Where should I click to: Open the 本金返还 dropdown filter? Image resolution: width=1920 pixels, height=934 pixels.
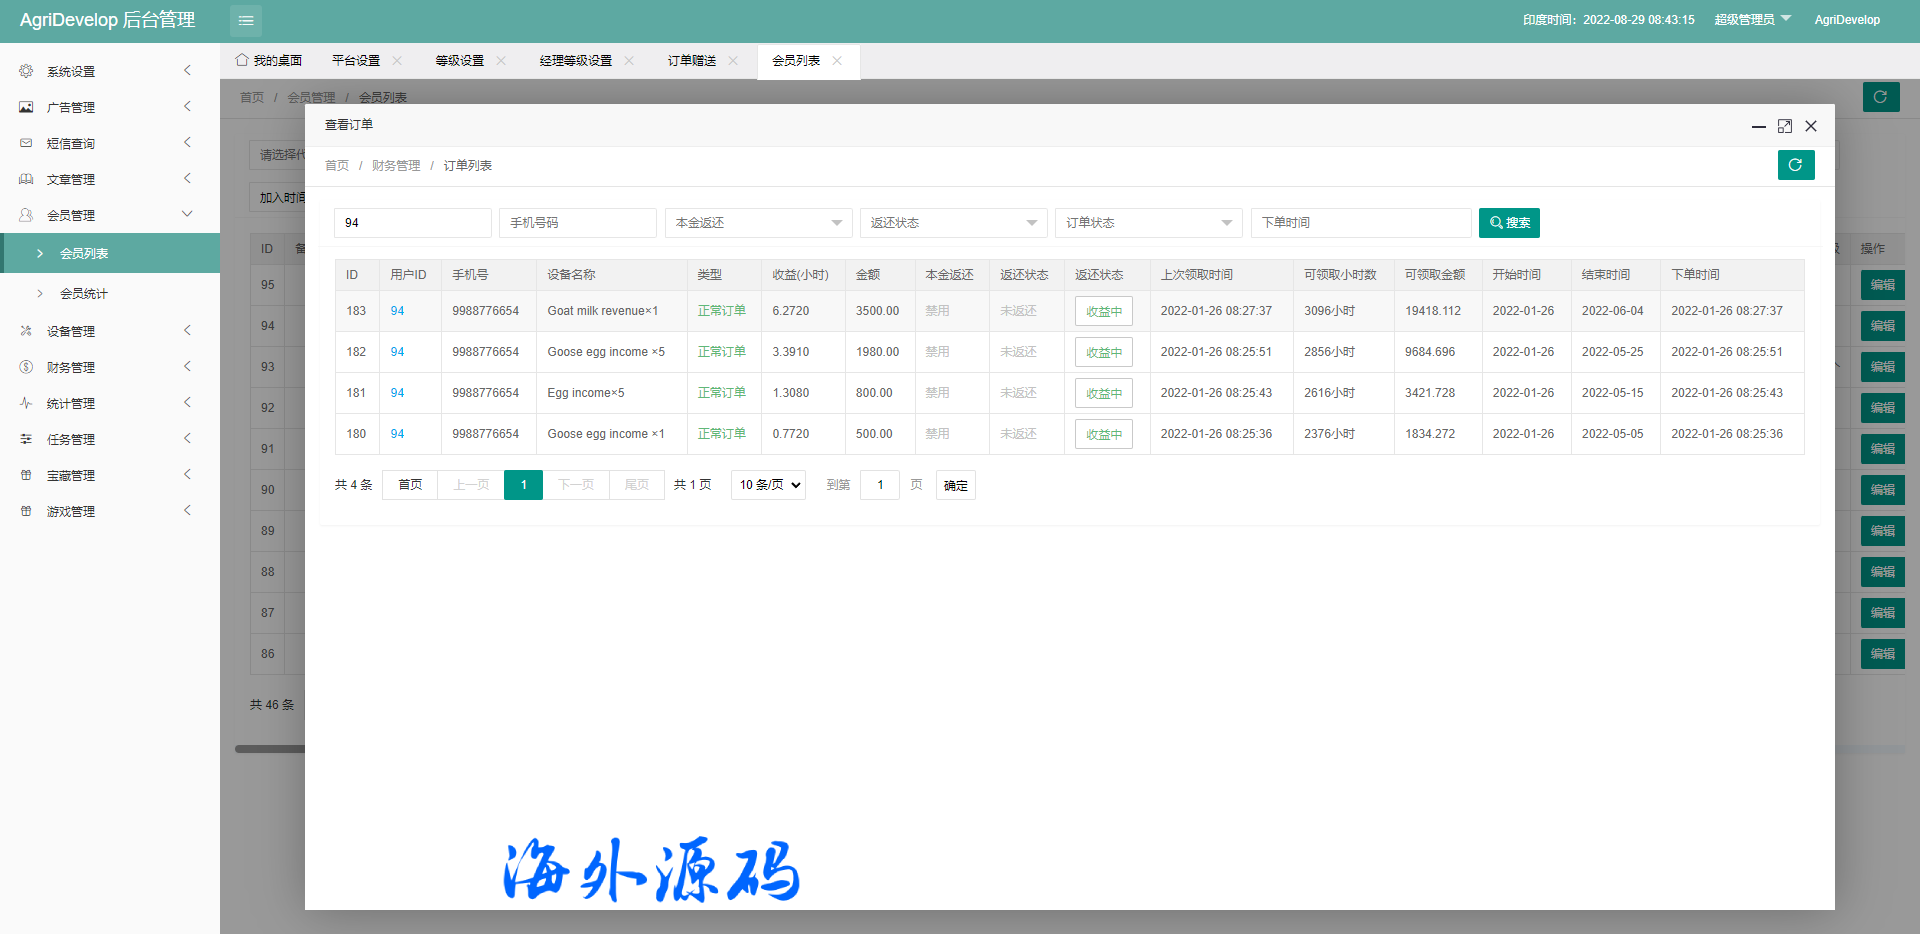pos(757,223)
